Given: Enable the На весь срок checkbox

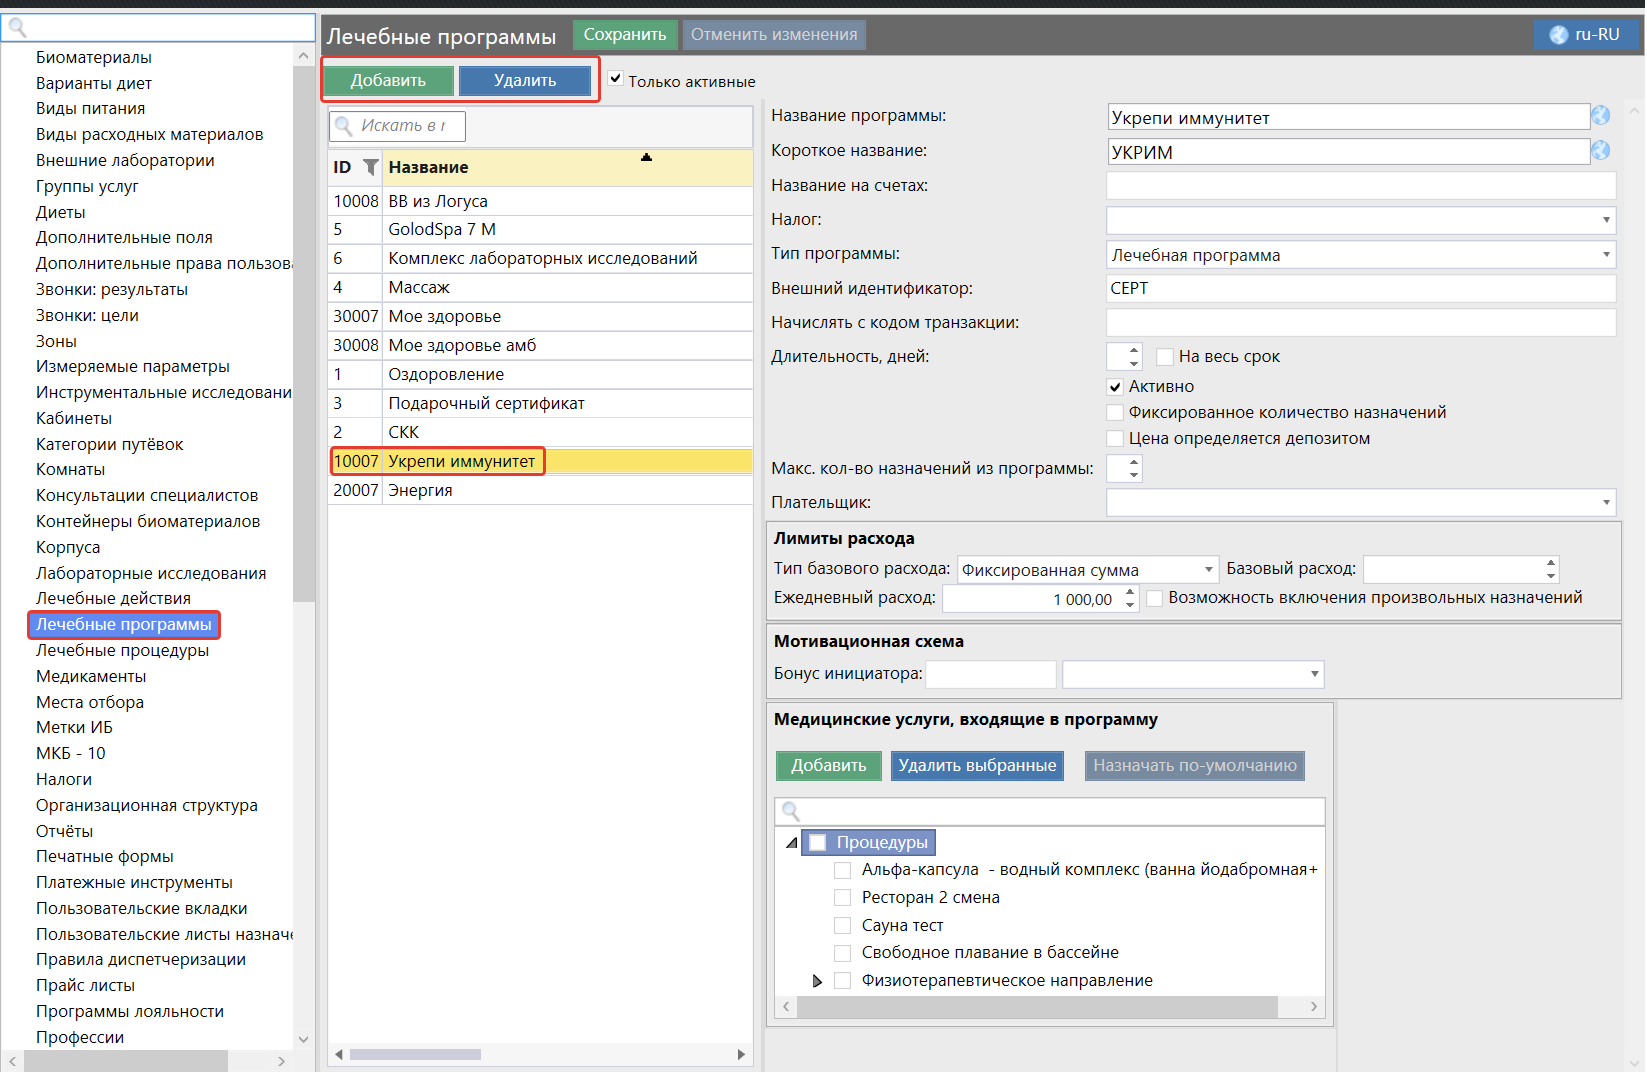Looking at the screenshot, I should point(1164,357).
